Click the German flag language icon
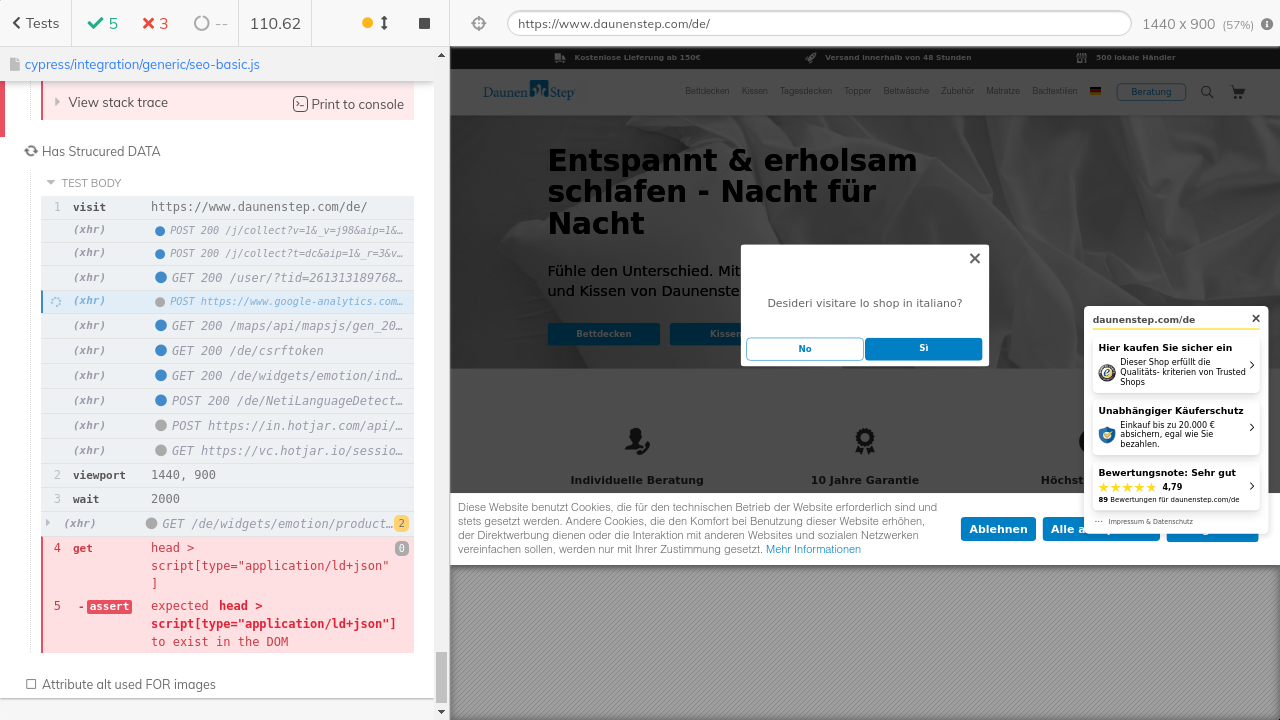 1095,91
